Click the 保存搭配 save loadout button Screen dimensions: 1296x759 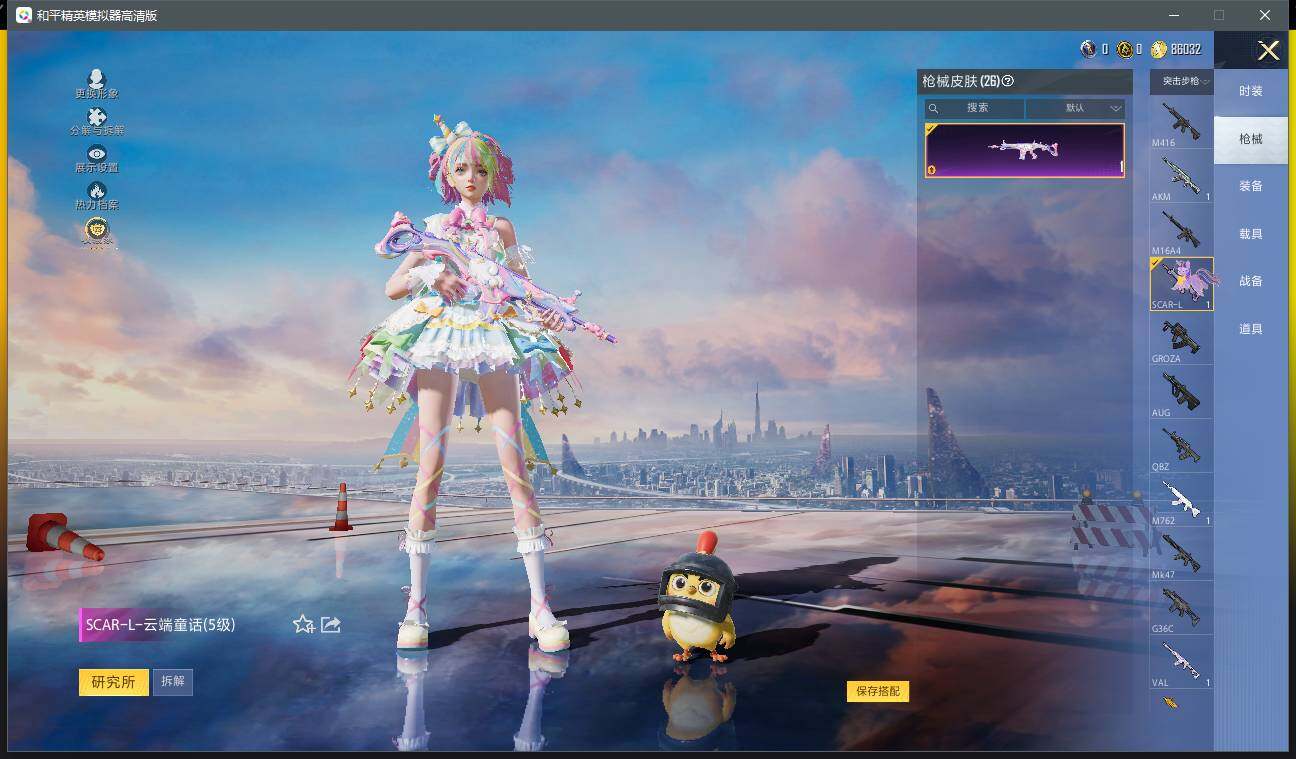(x=878, y=691)
